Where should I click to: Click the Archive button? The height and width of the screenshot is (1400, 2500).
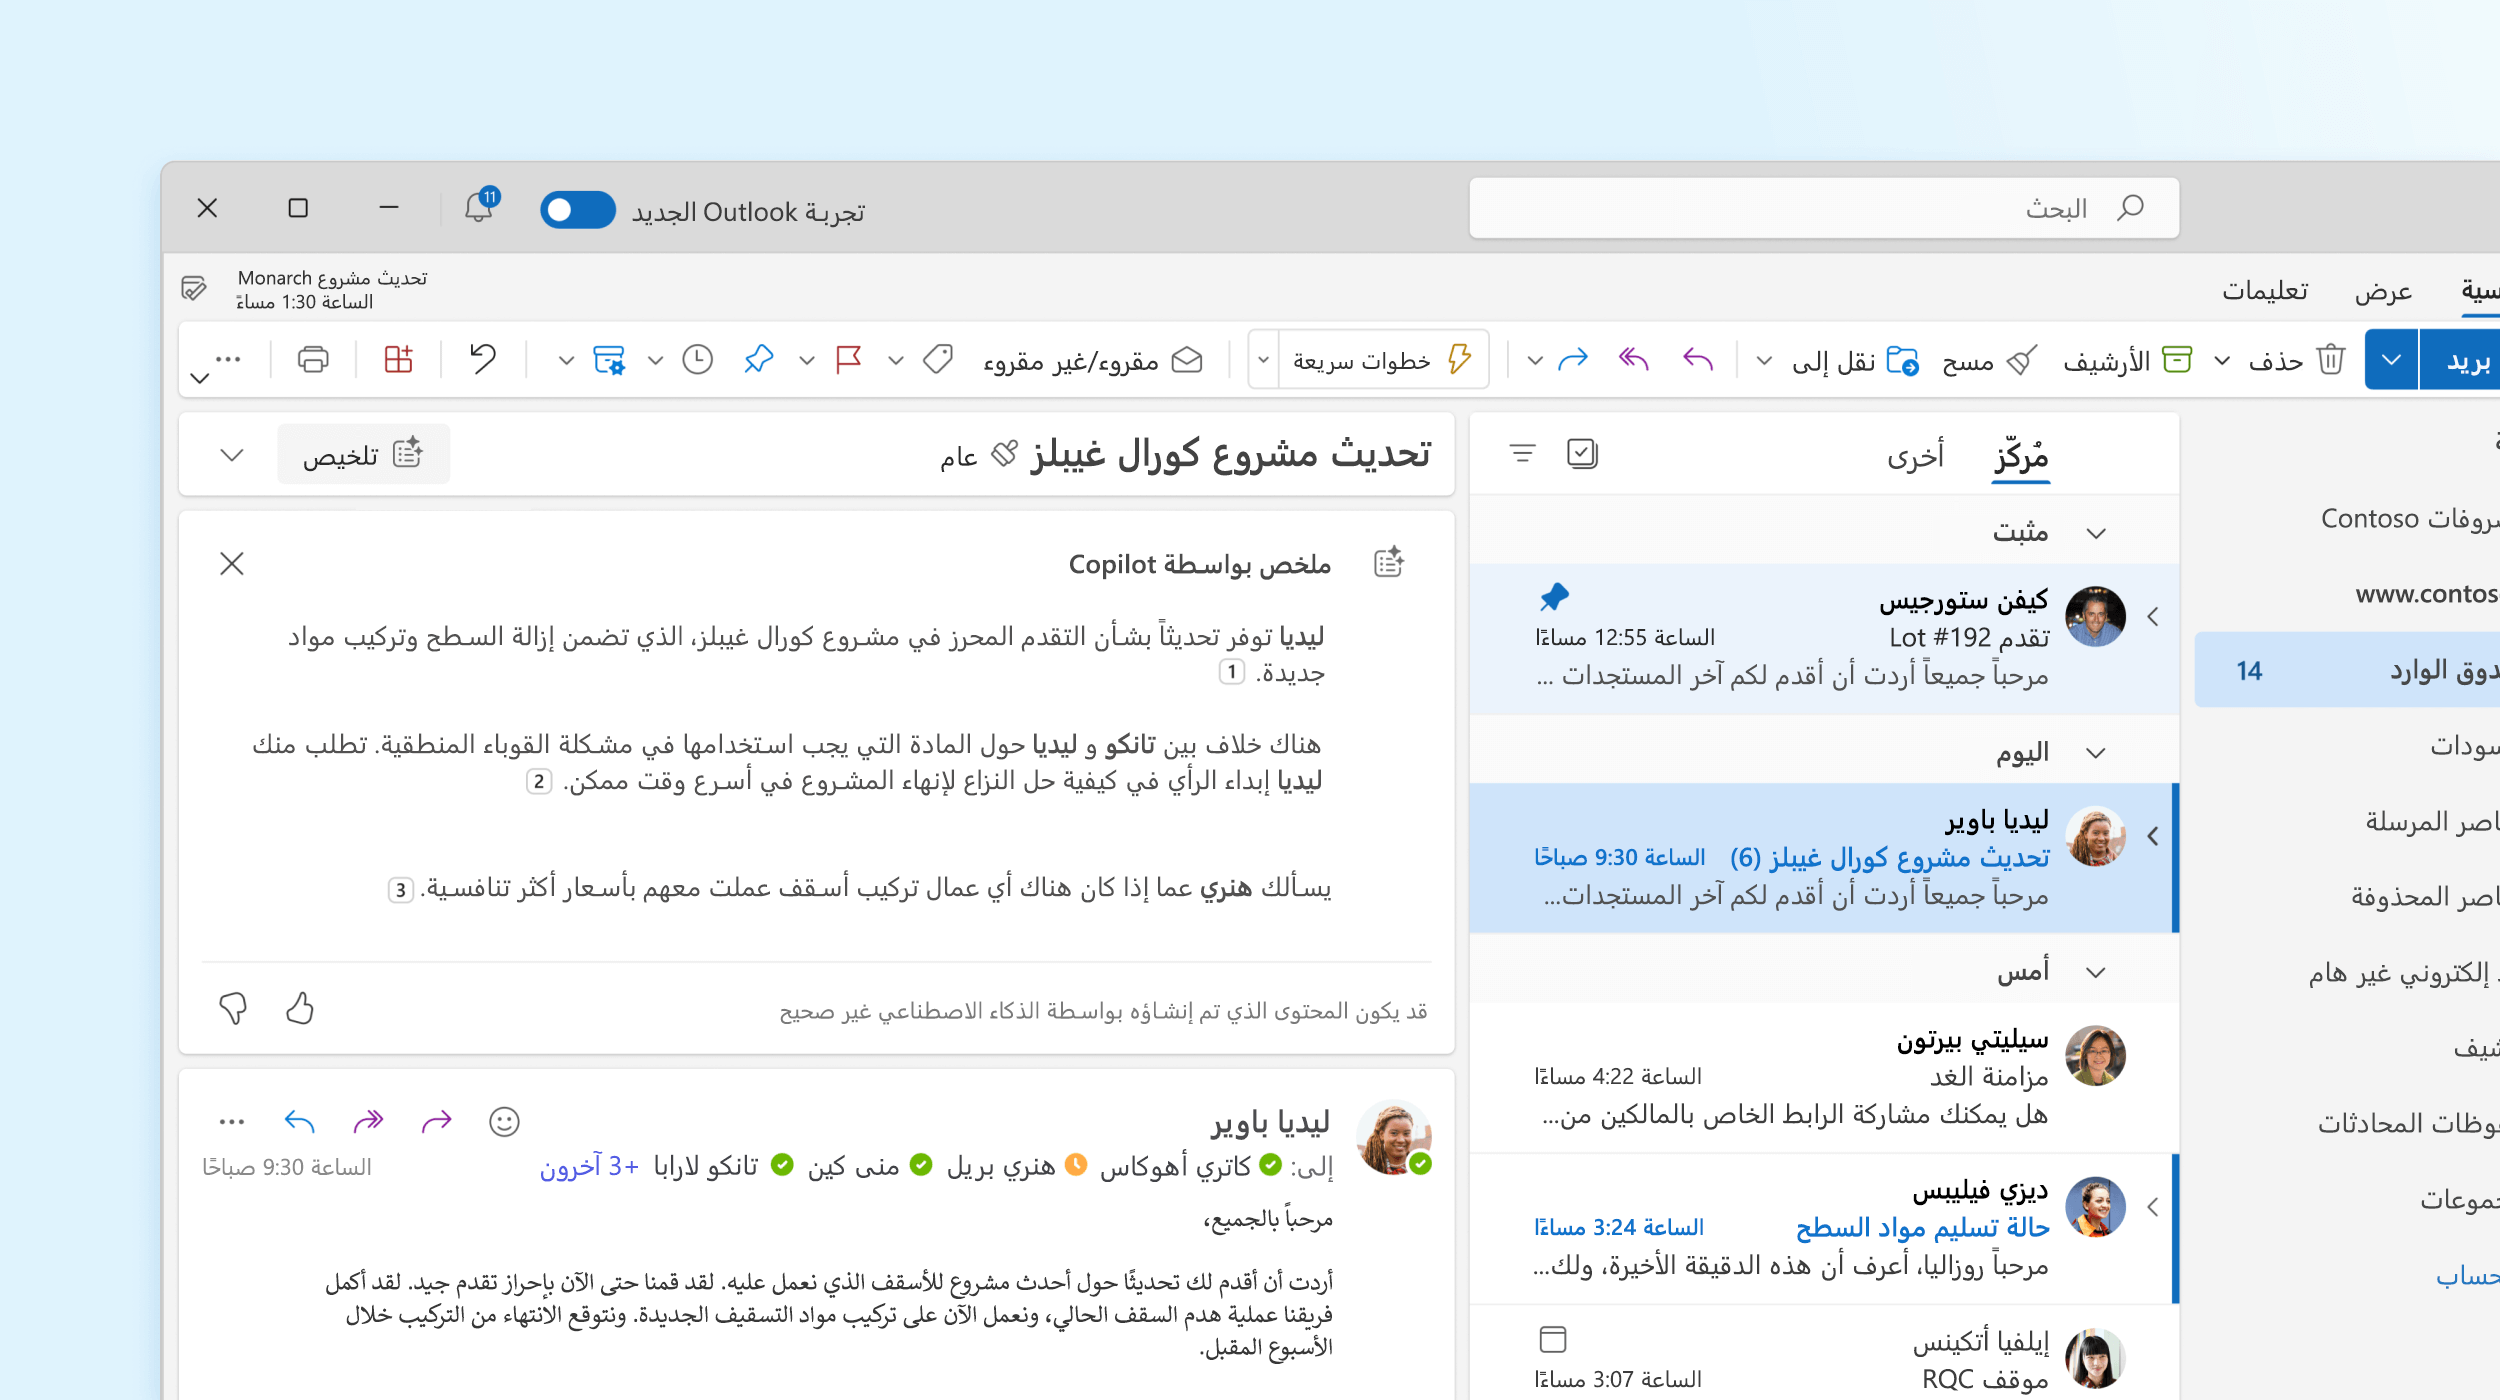tap(2127, 360)
